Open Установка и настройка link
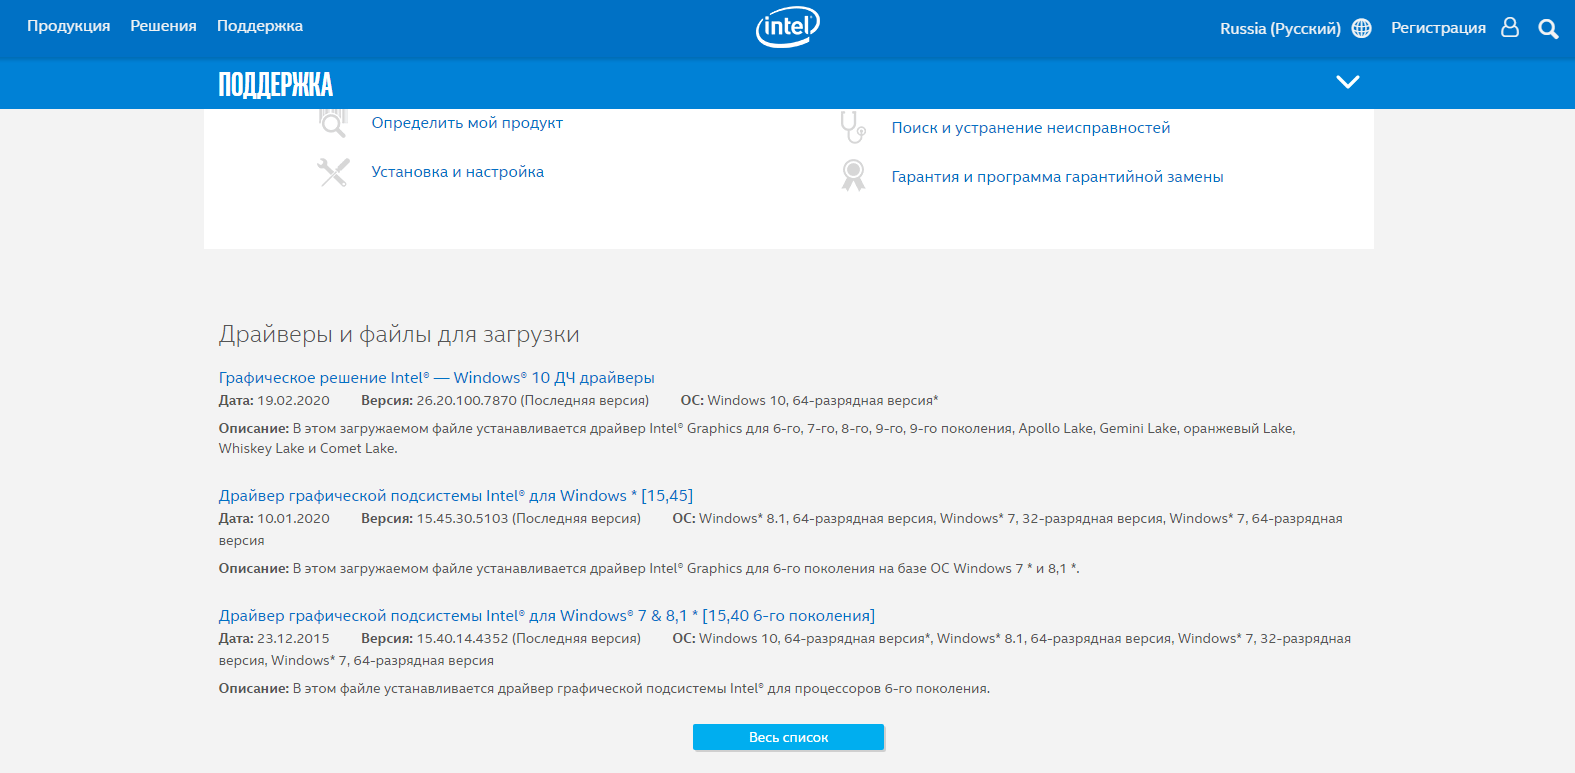 [458, 172]
